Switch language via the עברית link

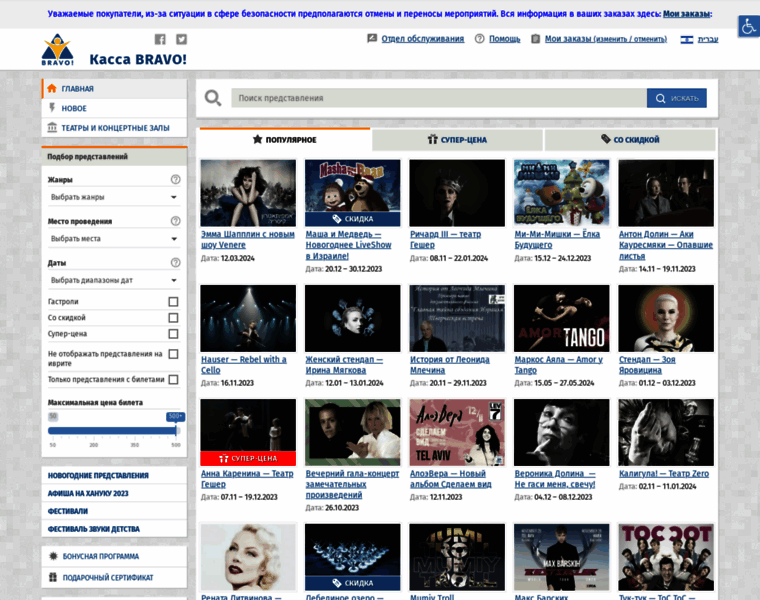(708, 39)
